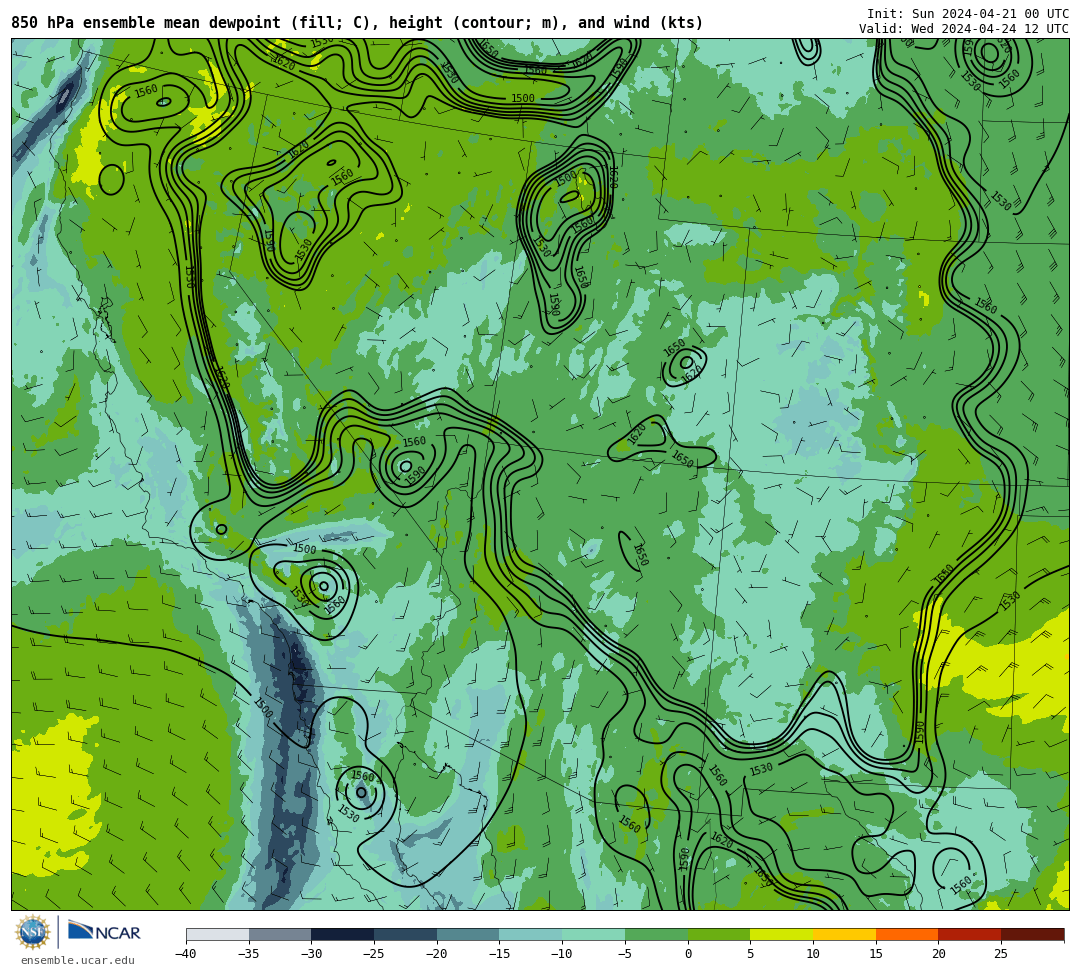Click the 1560 contour label in the upper-left closed low
The width and height of the screenshot is (1080, 973).
coord(146,91)
